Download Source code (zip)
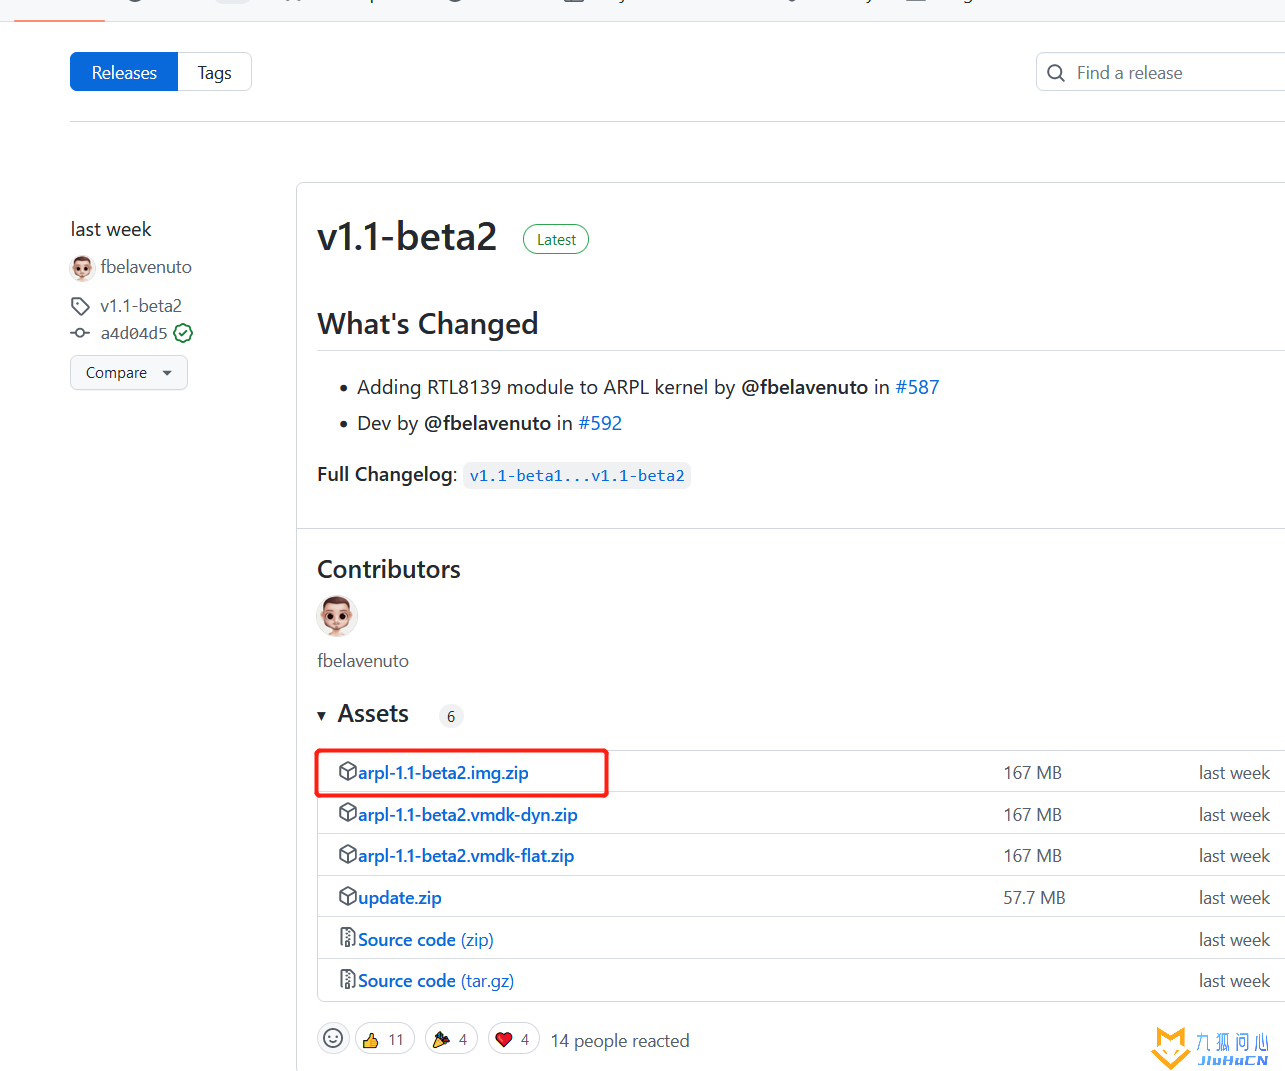The width and height of the screenshot is (1285, 1071). pos(426,940)
